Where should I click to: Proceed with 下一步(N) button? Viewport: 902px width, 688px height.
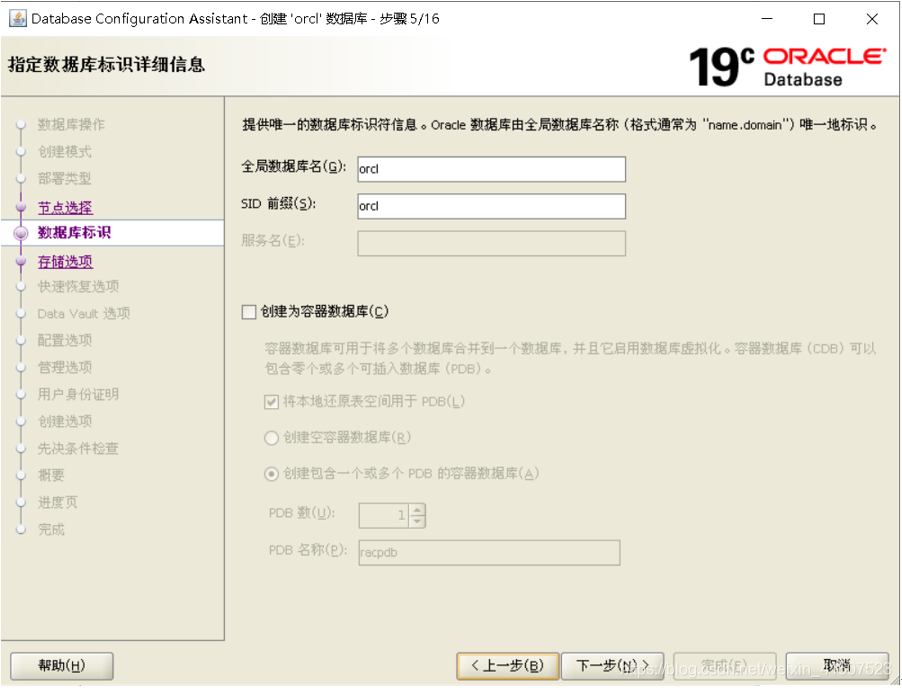pos(612,666)
